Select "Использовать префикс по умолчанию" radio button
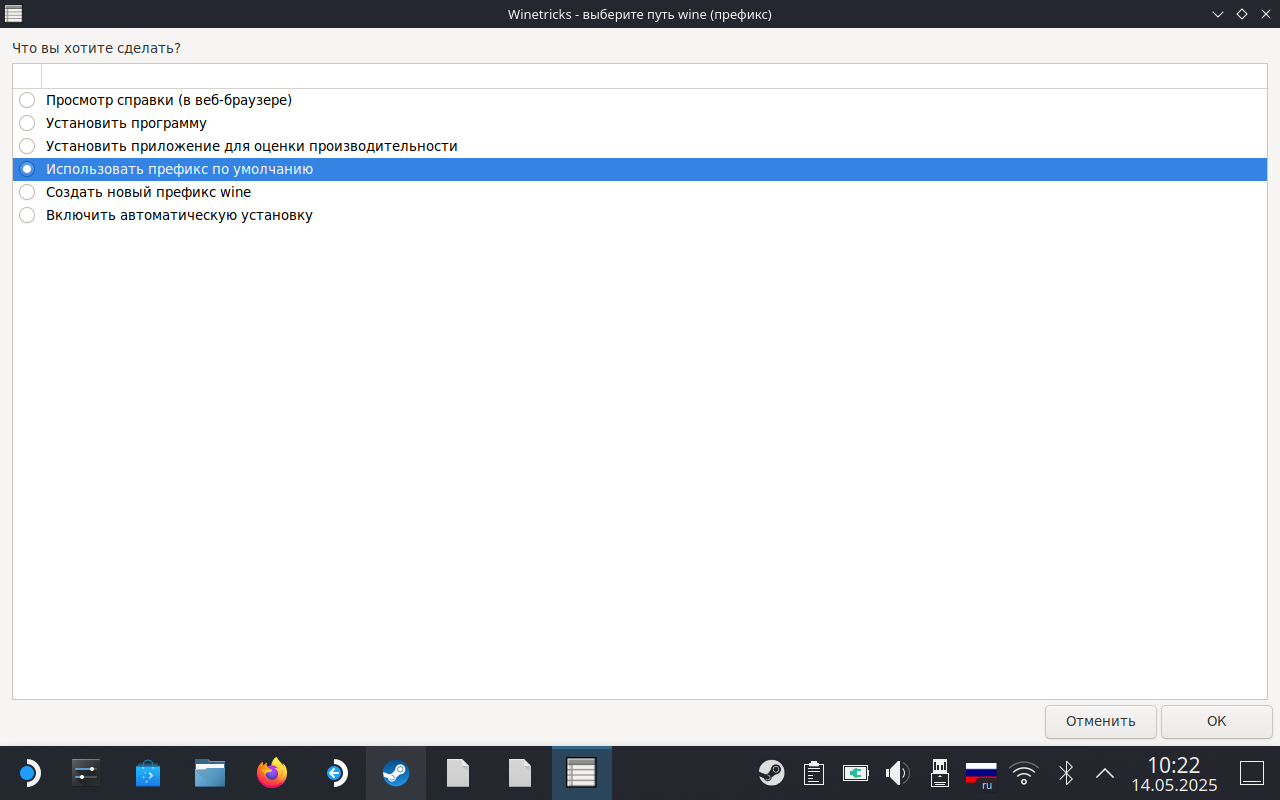This screenshot has width=1280, height=800. click(27, 169)
